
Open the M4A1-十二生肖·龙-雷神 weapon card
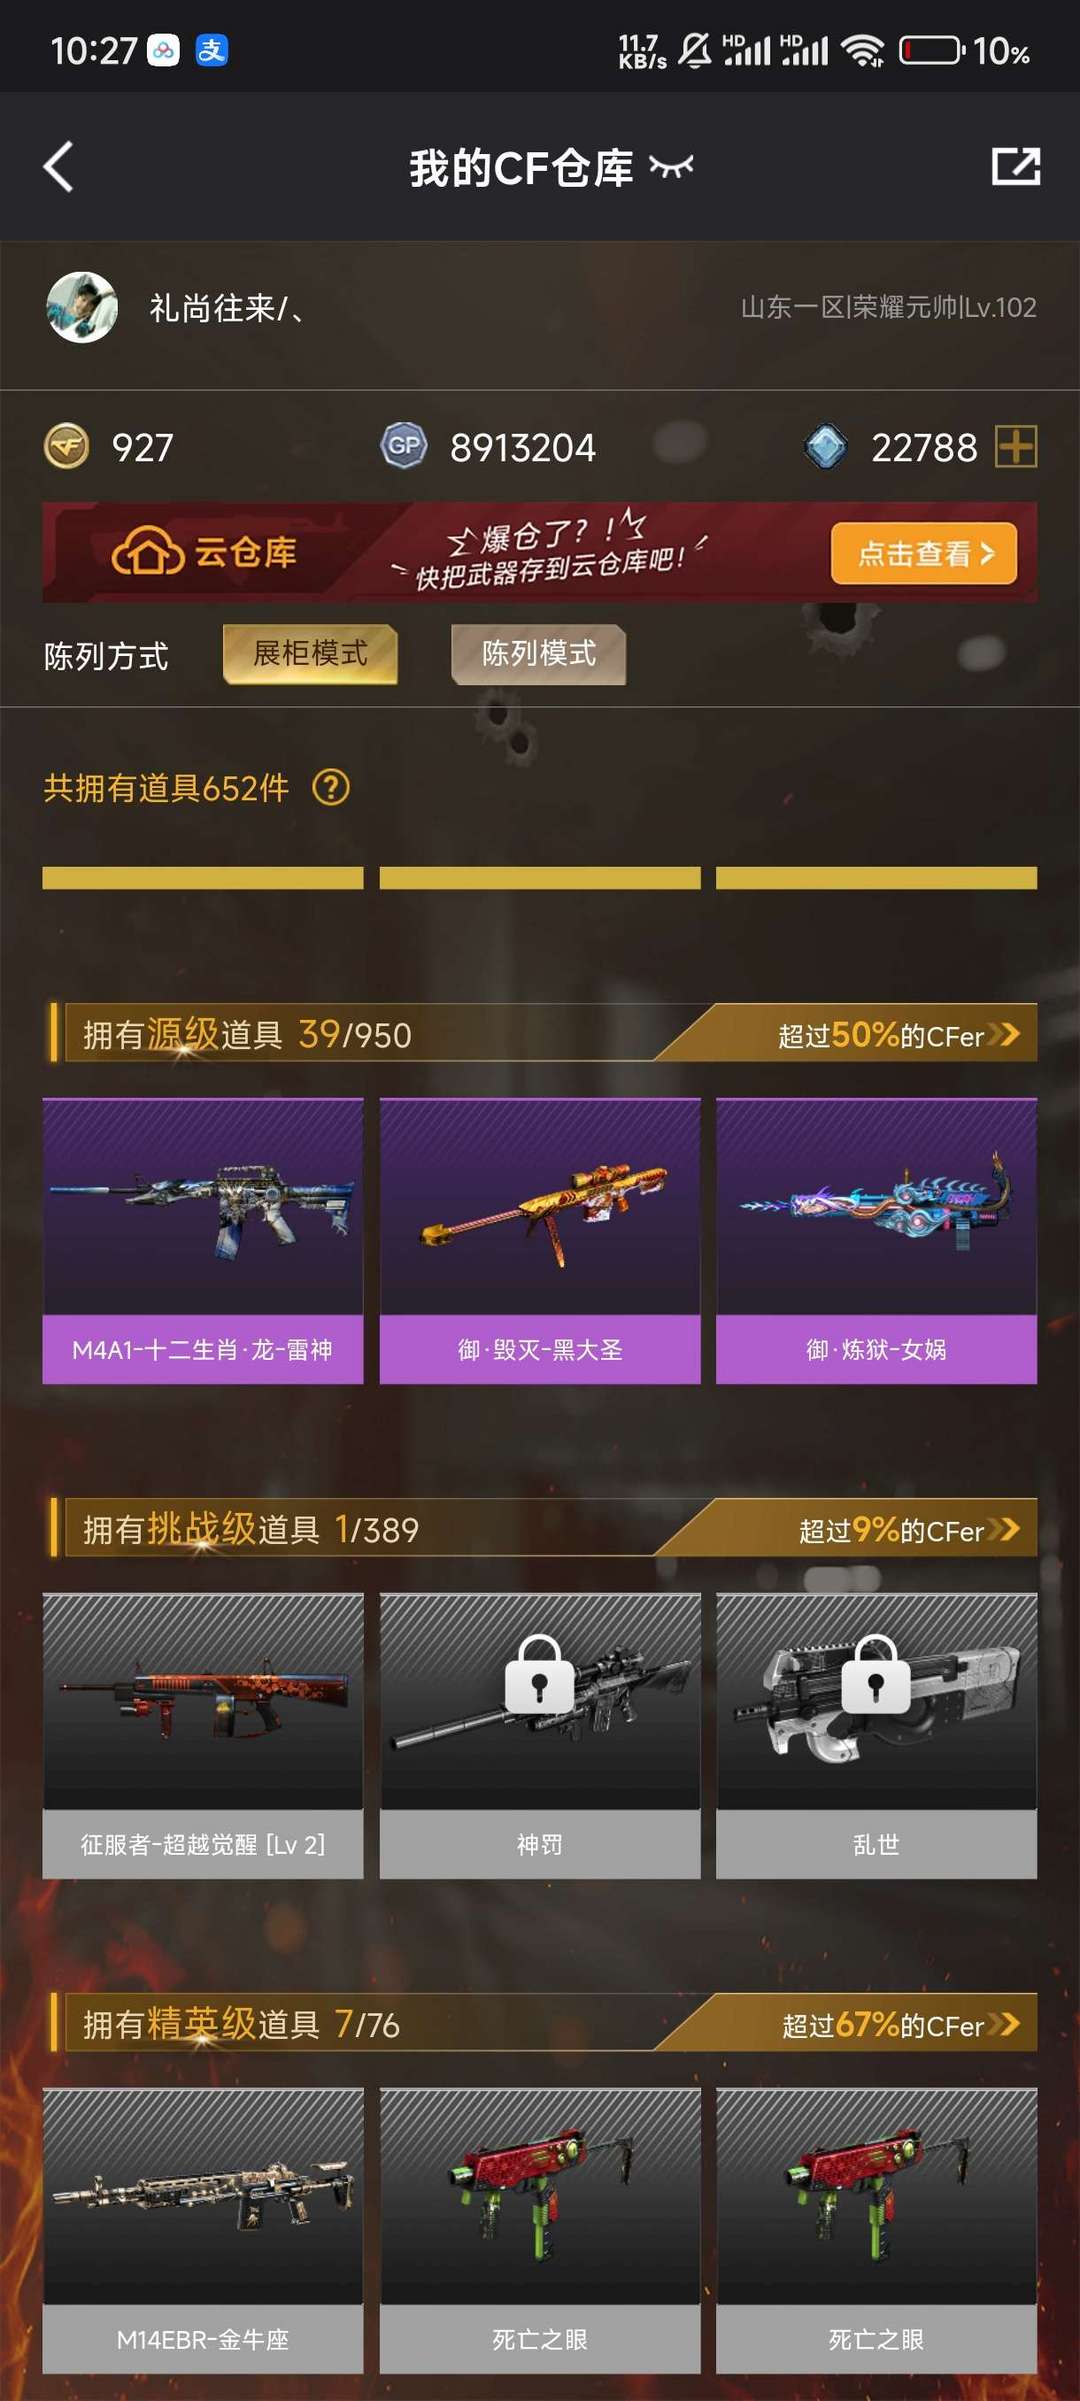tap(202, 1241)
